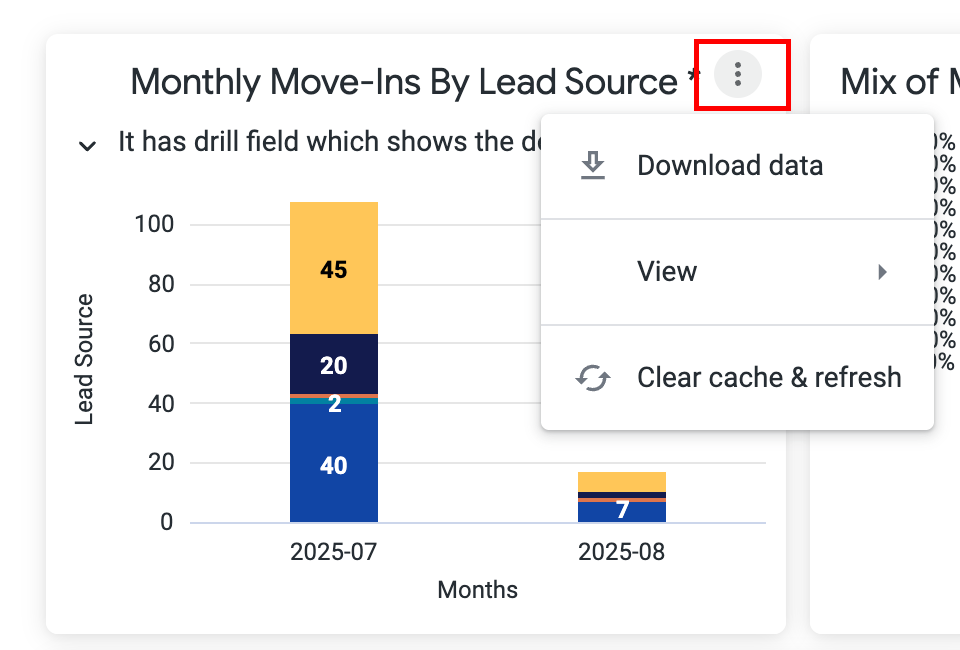Click the Lead Source y-axis title
The height and width of the screenshot is (650, 960).
[85, 359]
